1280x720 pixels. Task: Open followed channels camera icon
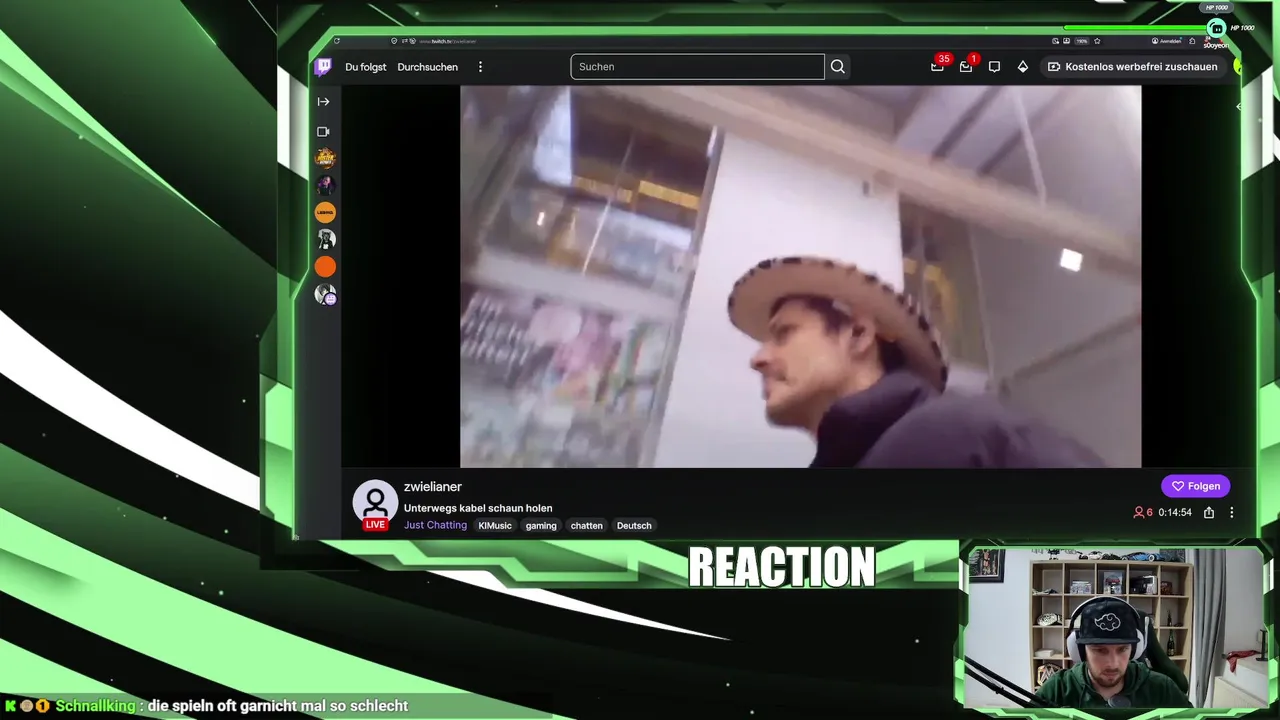point(323,131)
